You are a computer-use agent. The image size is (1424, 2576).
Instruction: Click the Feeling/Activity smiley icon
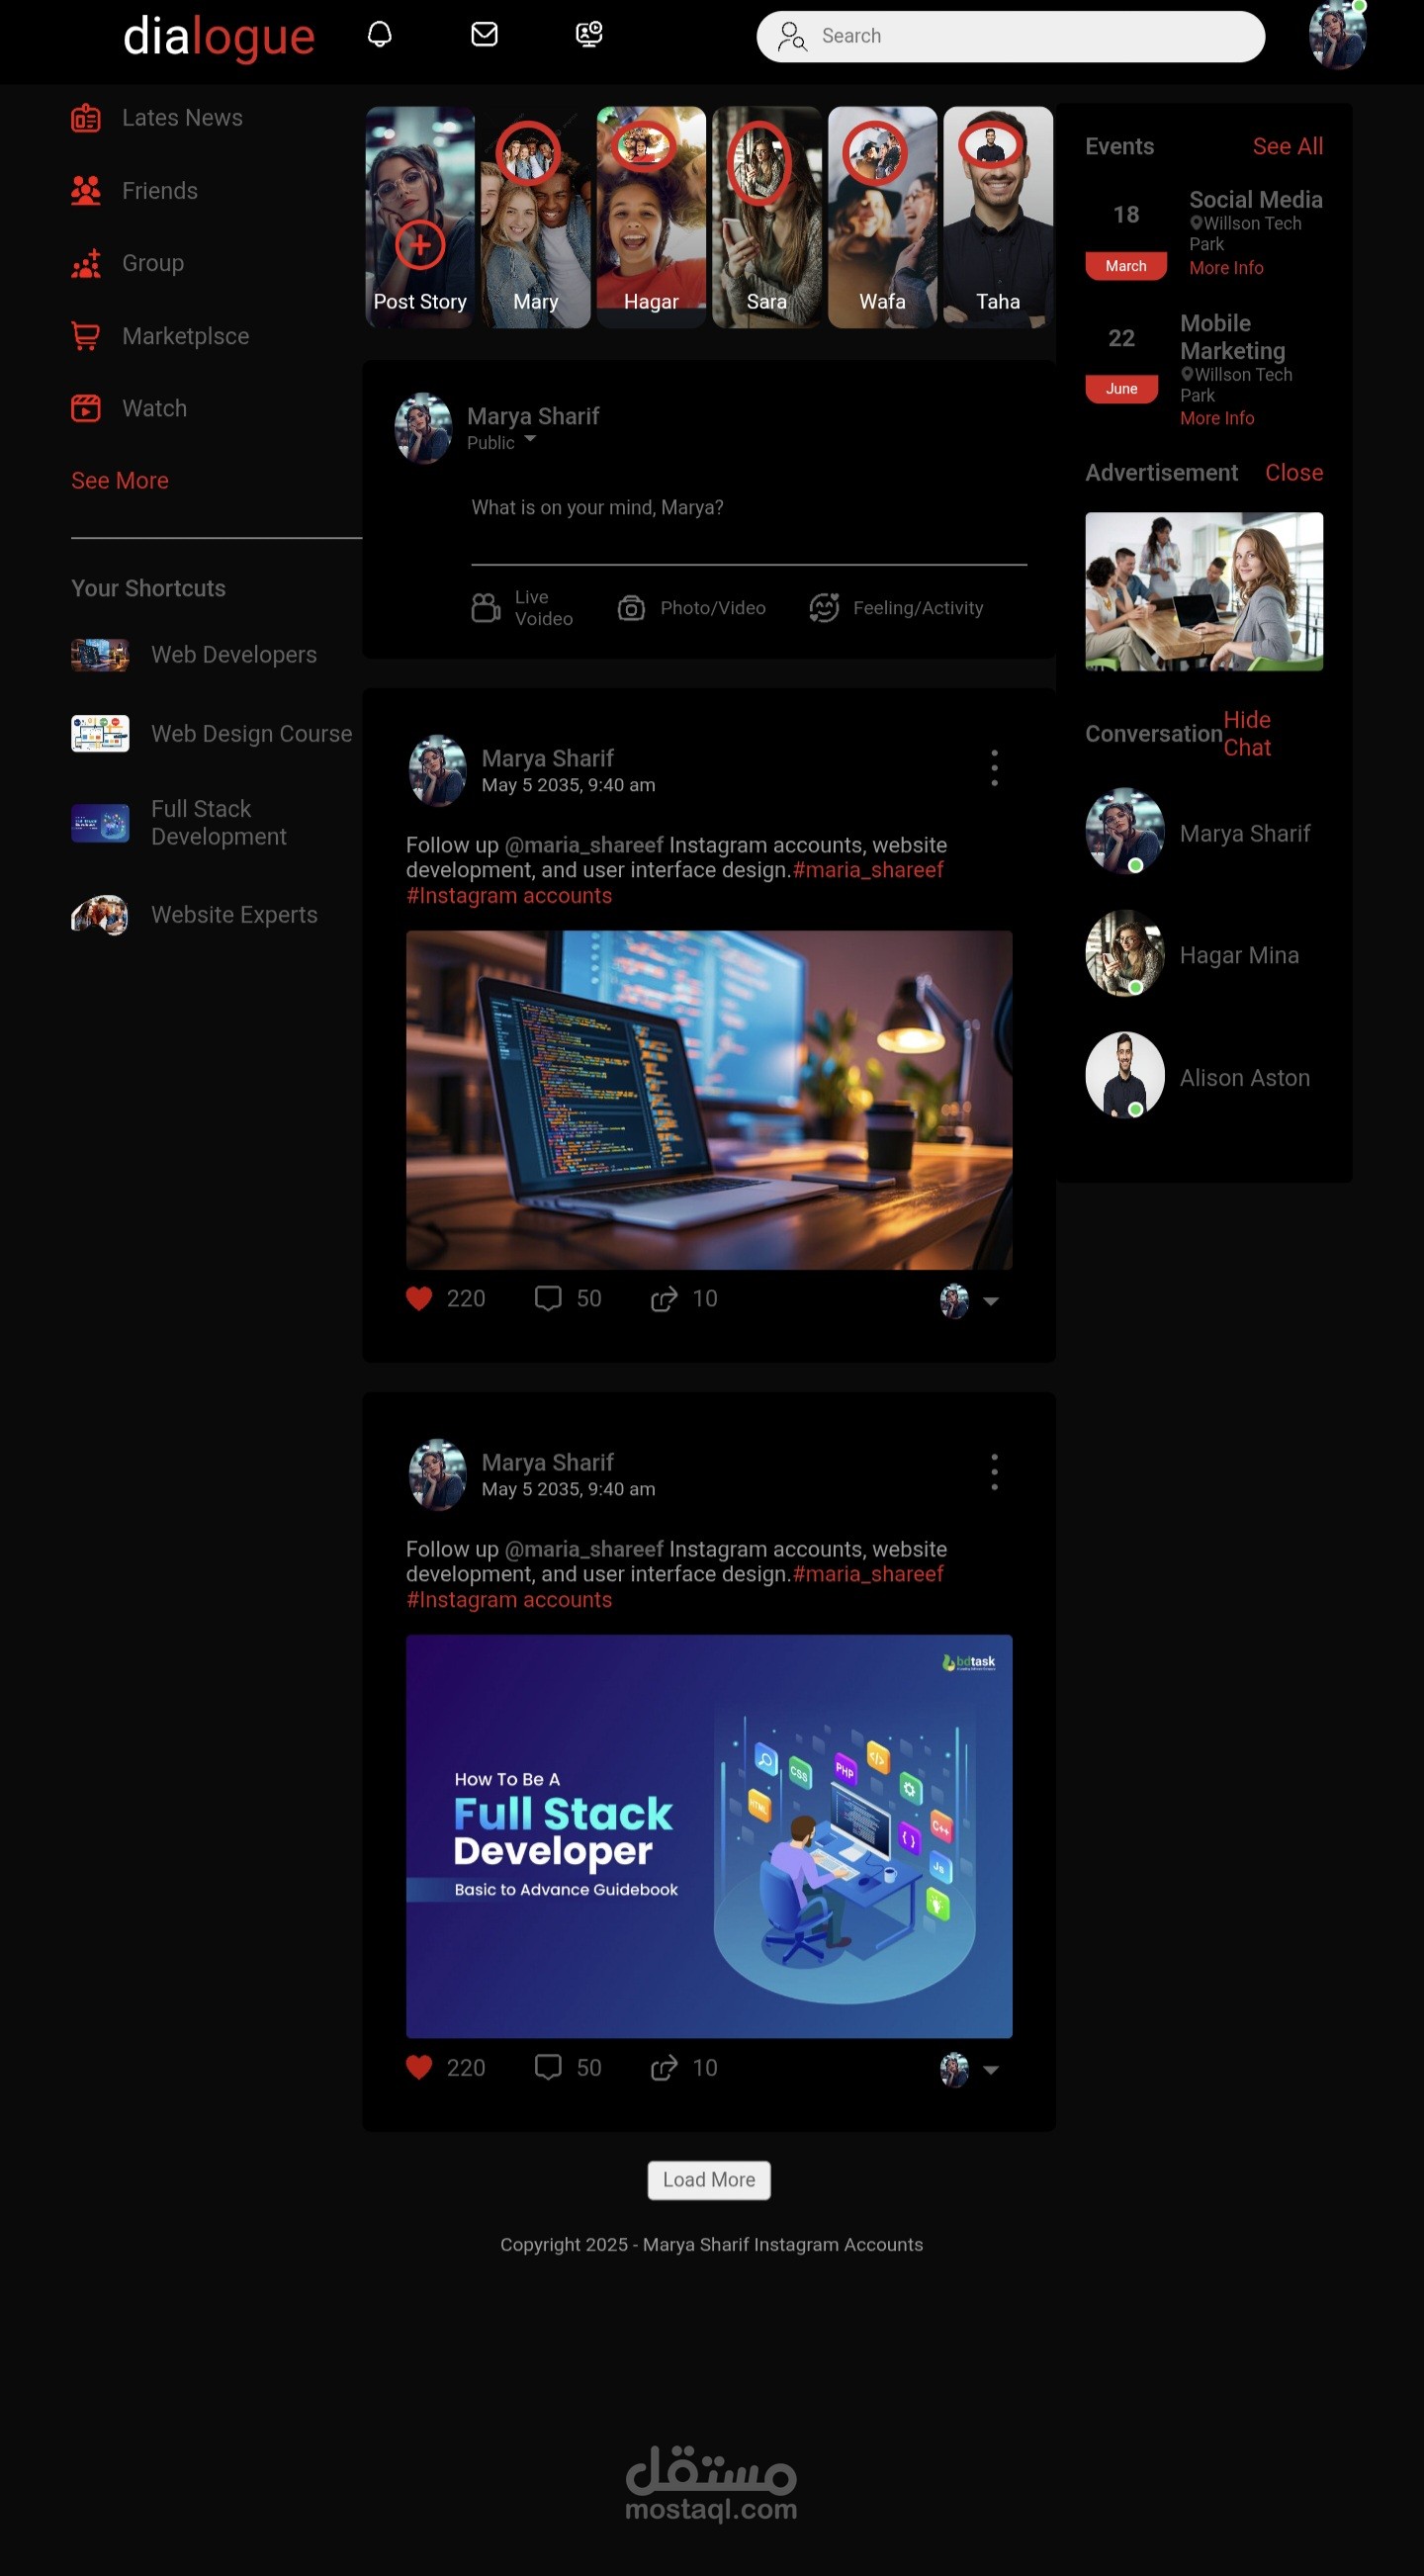point(824,607)
